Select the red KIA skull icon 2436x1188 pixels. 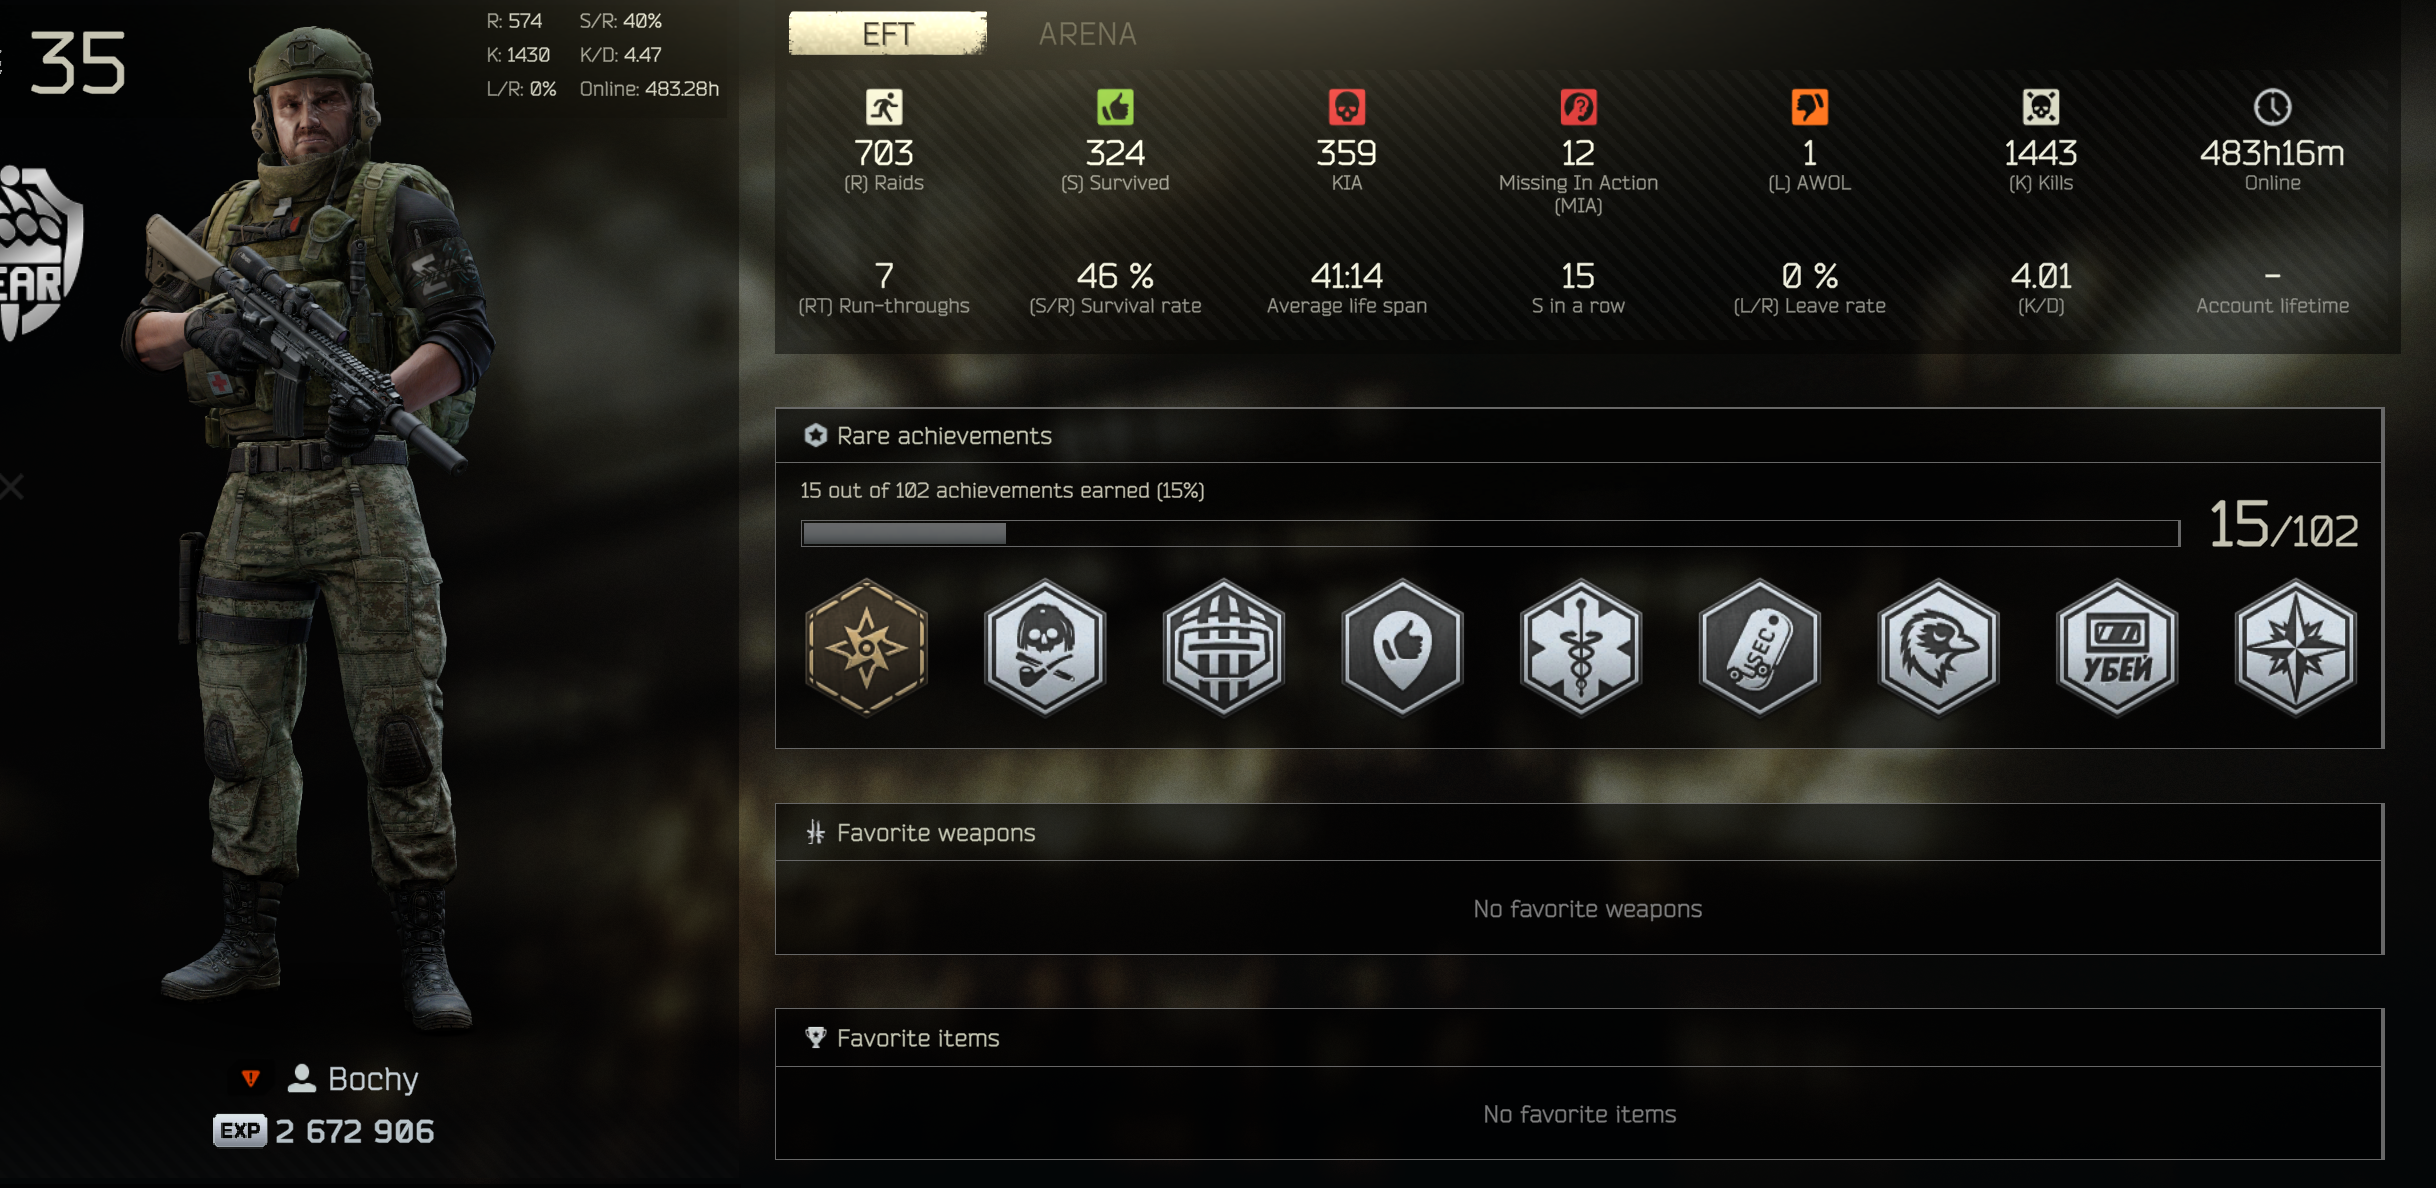point(1347,106)
